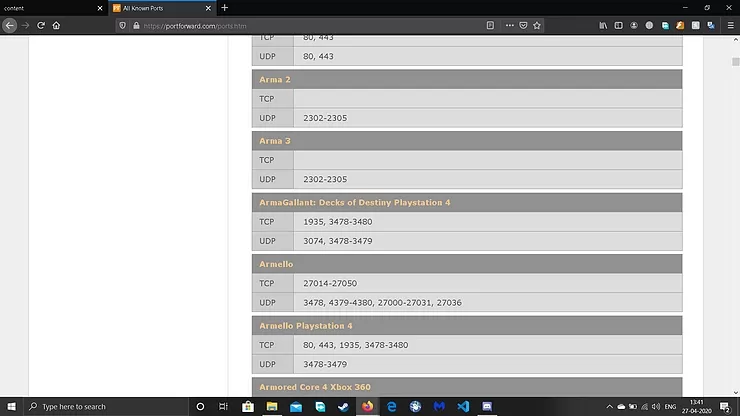Switch to Firefox on taskbar

point(368,406)
